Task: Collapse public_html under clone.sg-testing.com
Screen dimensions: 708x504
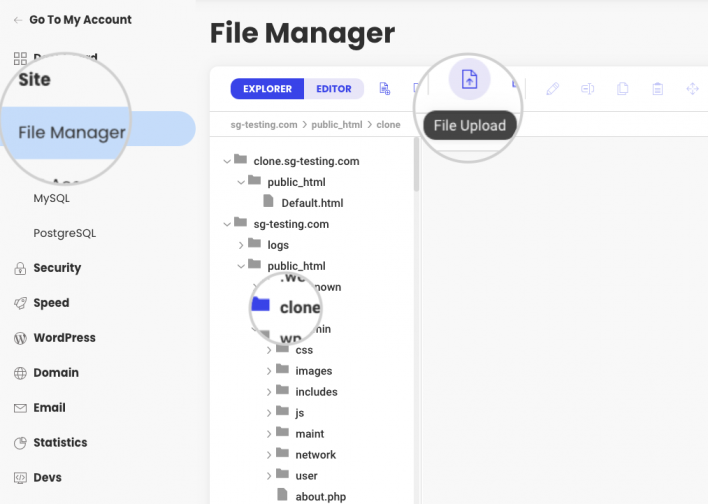Action: (x=241, y=182)
